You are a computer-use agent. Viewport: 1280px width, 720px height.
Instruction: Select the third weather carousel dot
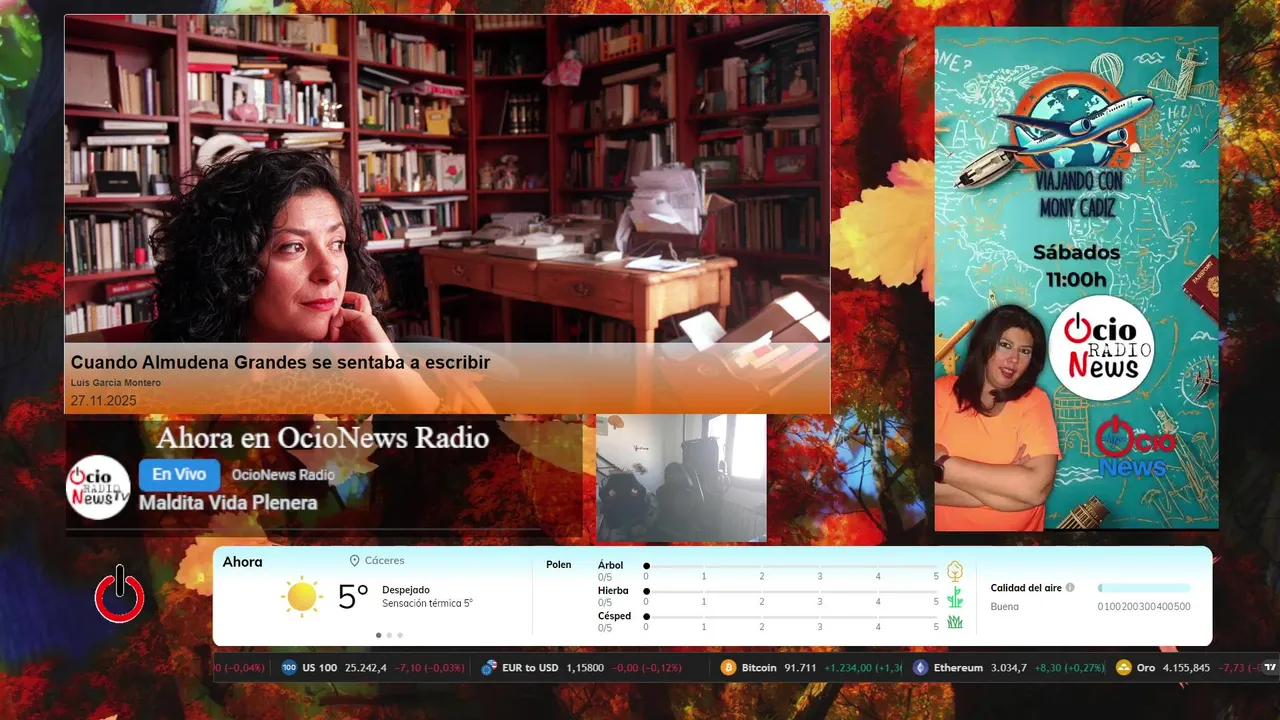pyautogui.click(x=400, y=635)
